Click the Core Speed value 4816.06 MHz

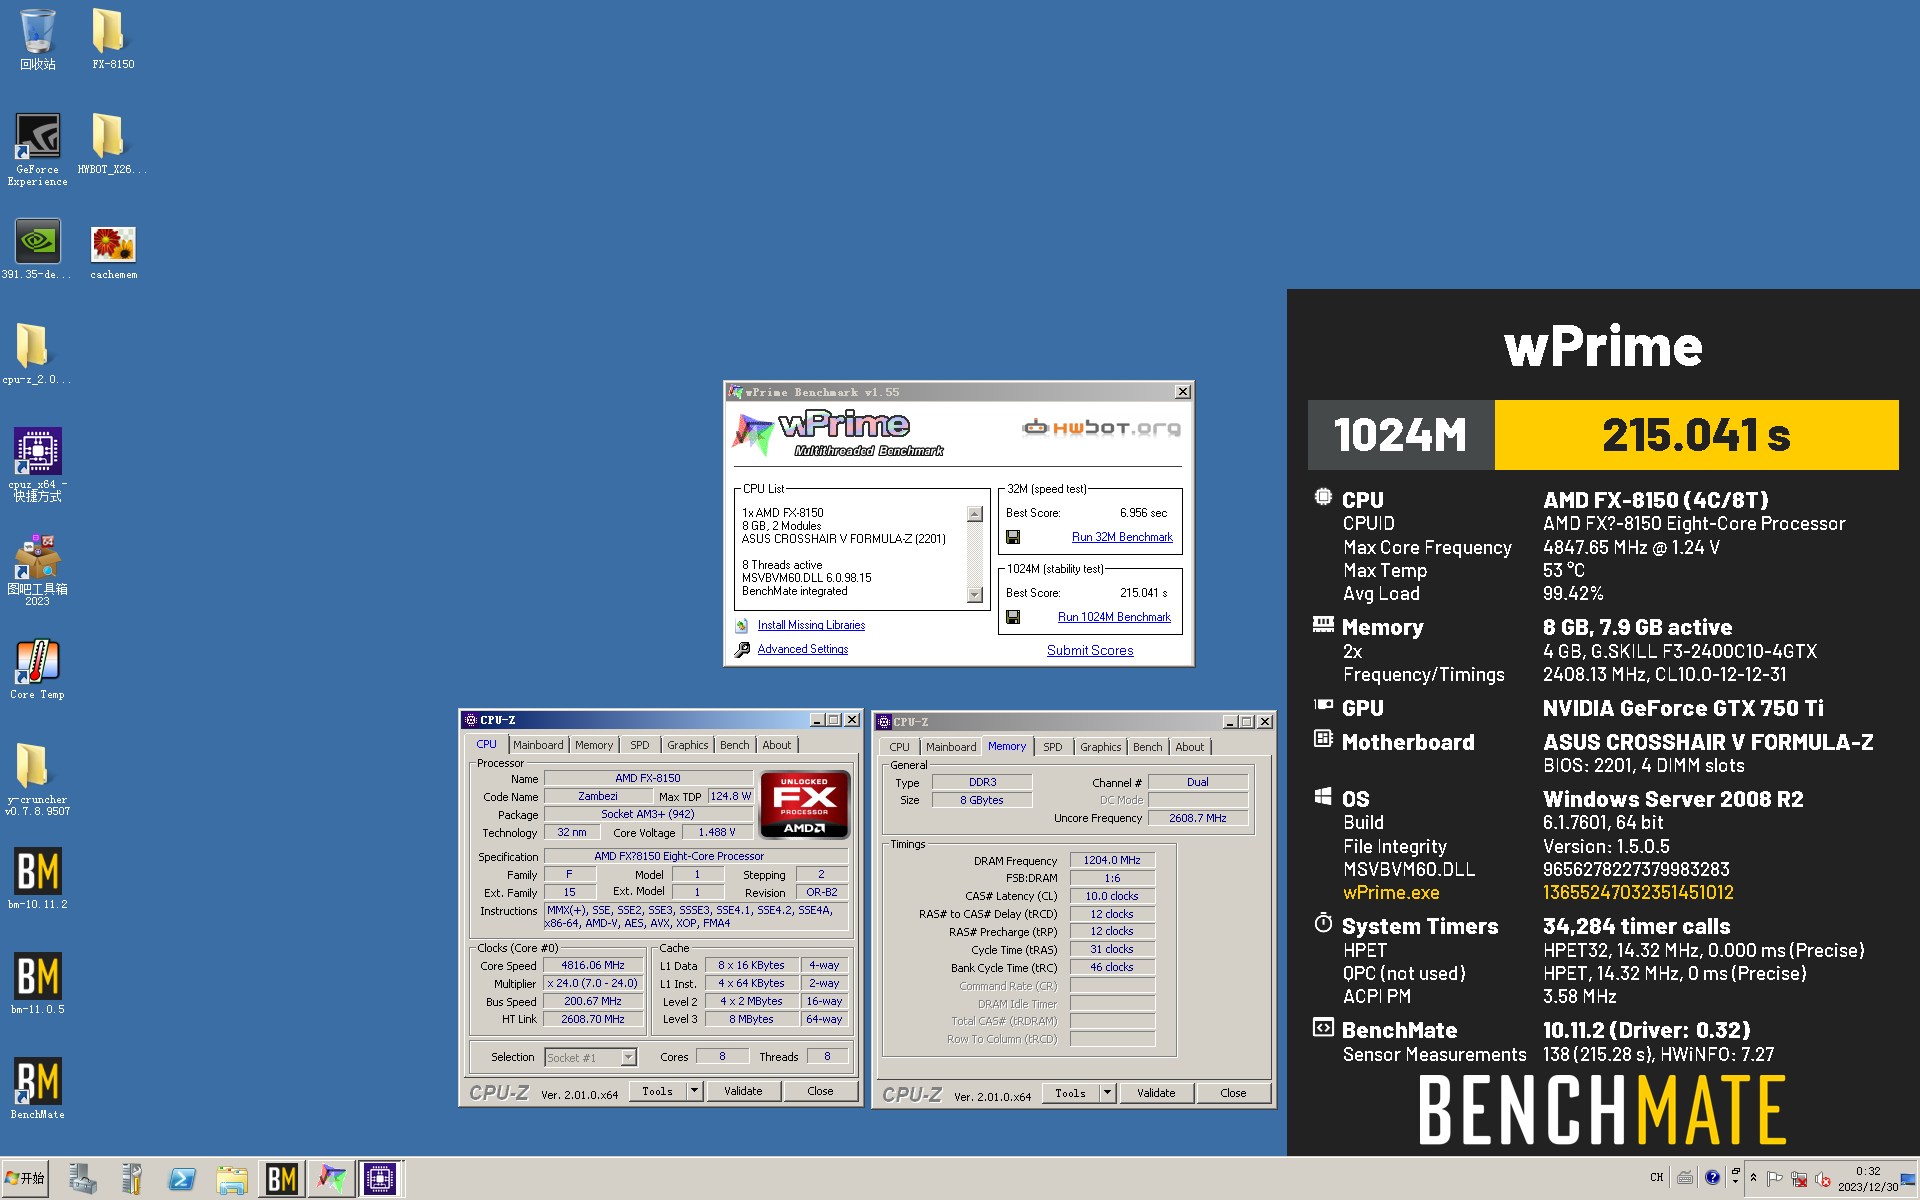pos(593,966)
